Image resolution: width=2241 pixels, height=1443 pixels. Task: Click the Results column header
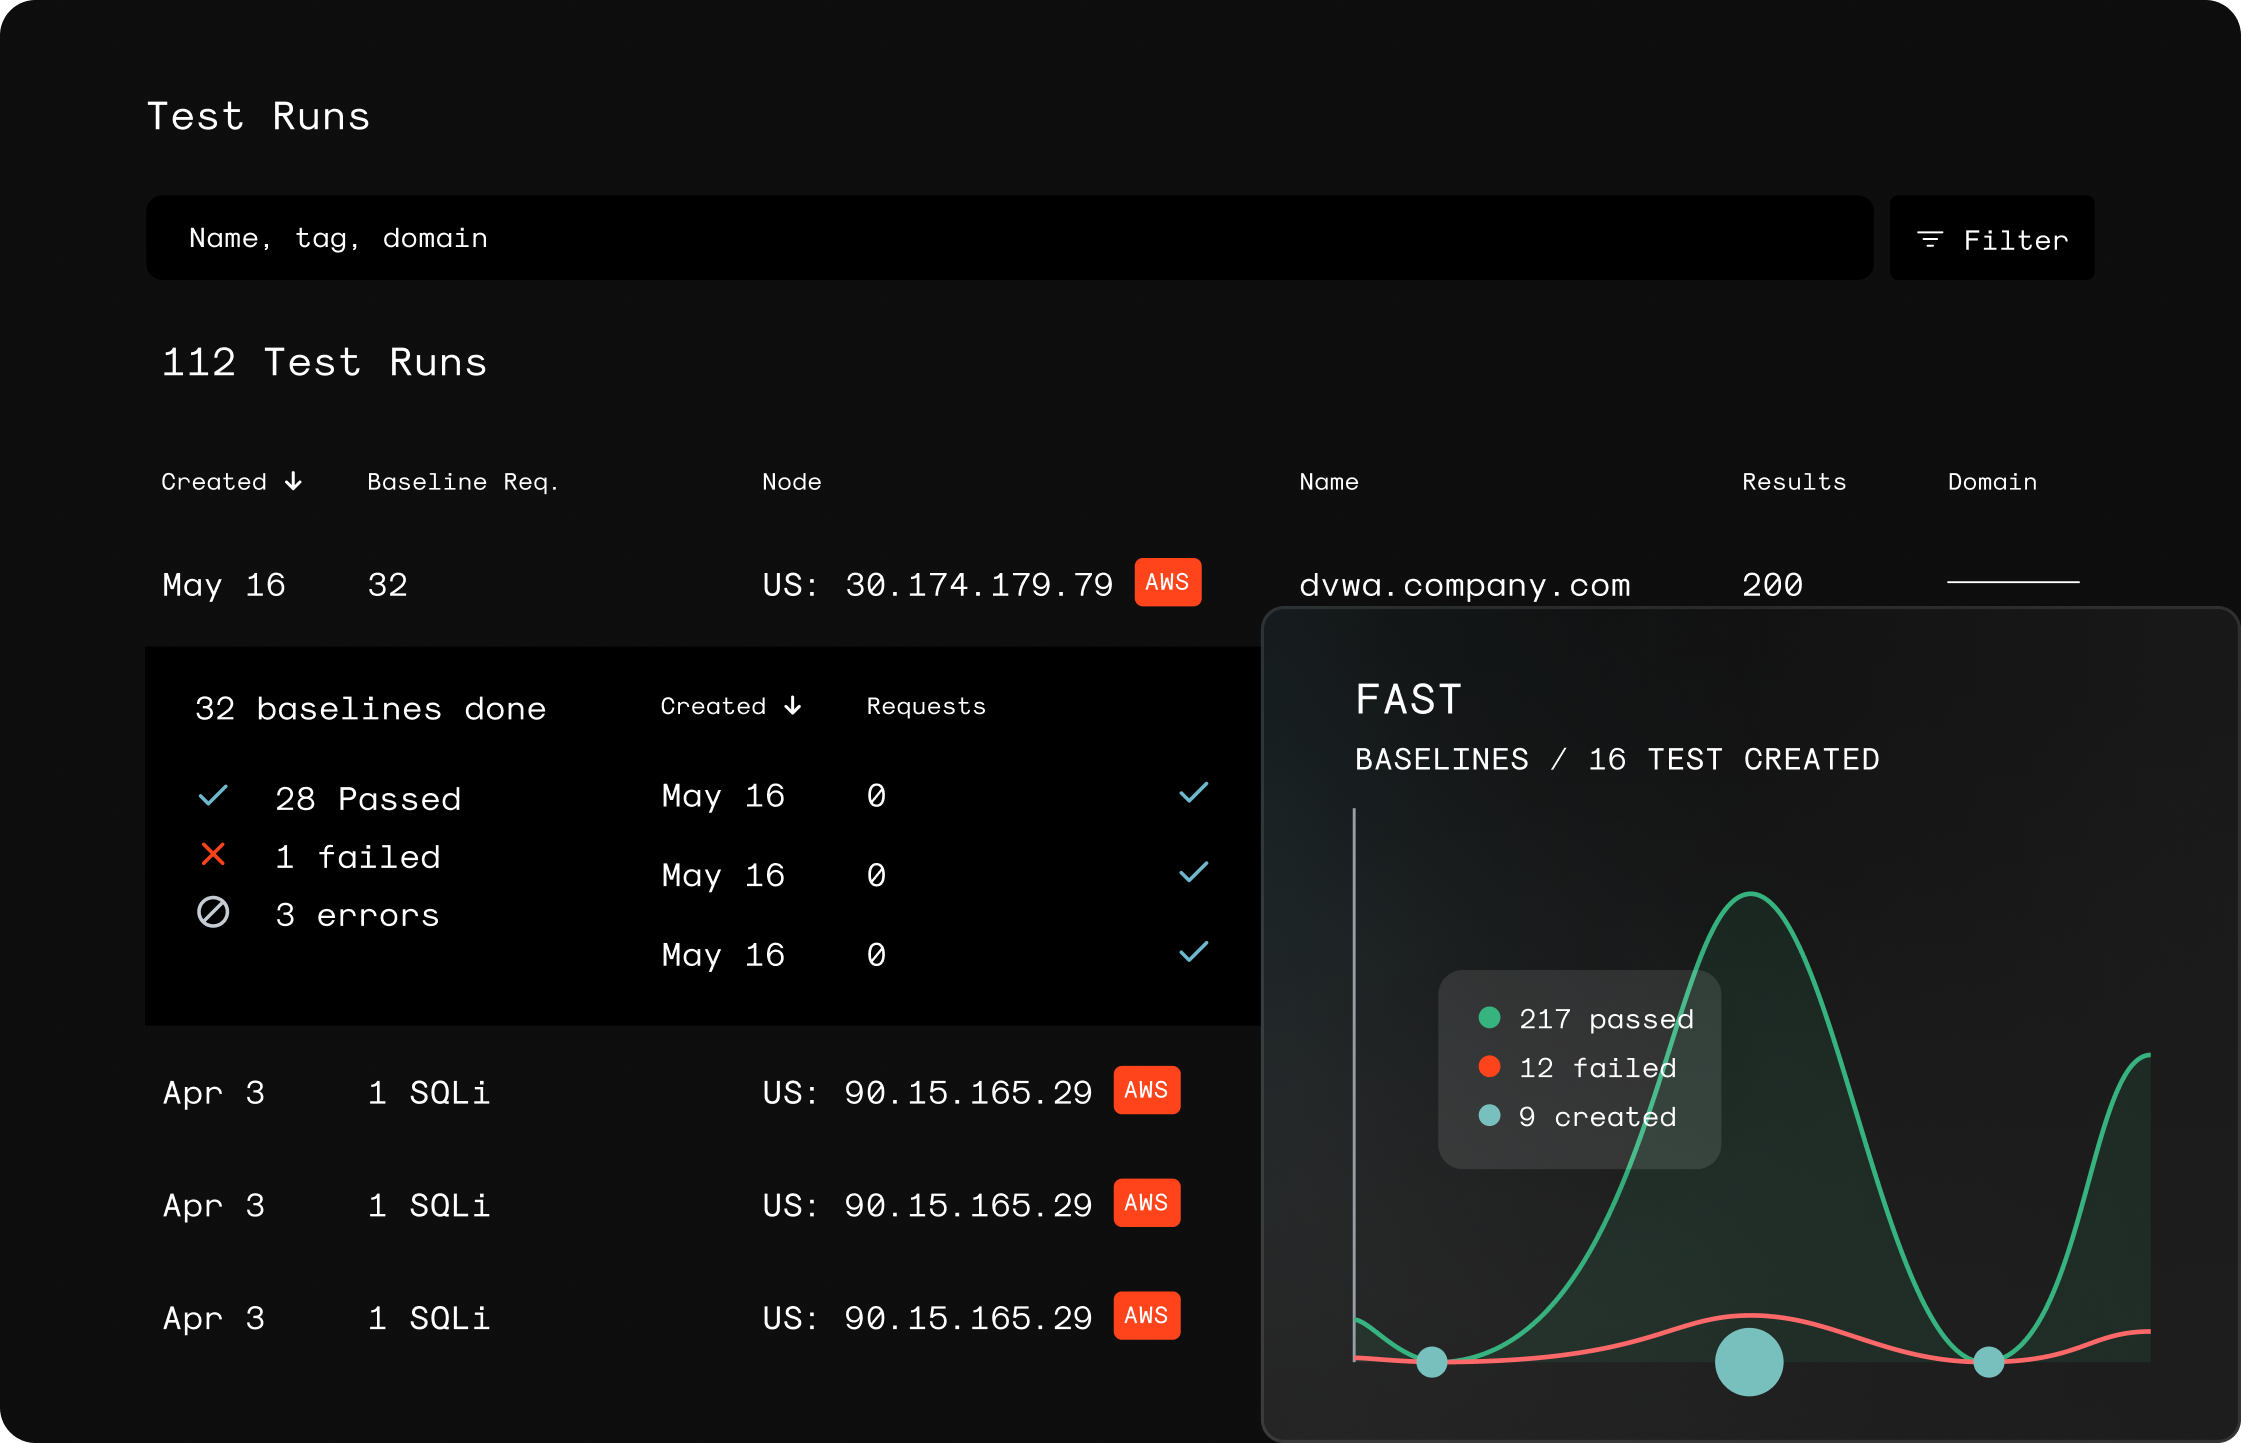point(1793,482)
